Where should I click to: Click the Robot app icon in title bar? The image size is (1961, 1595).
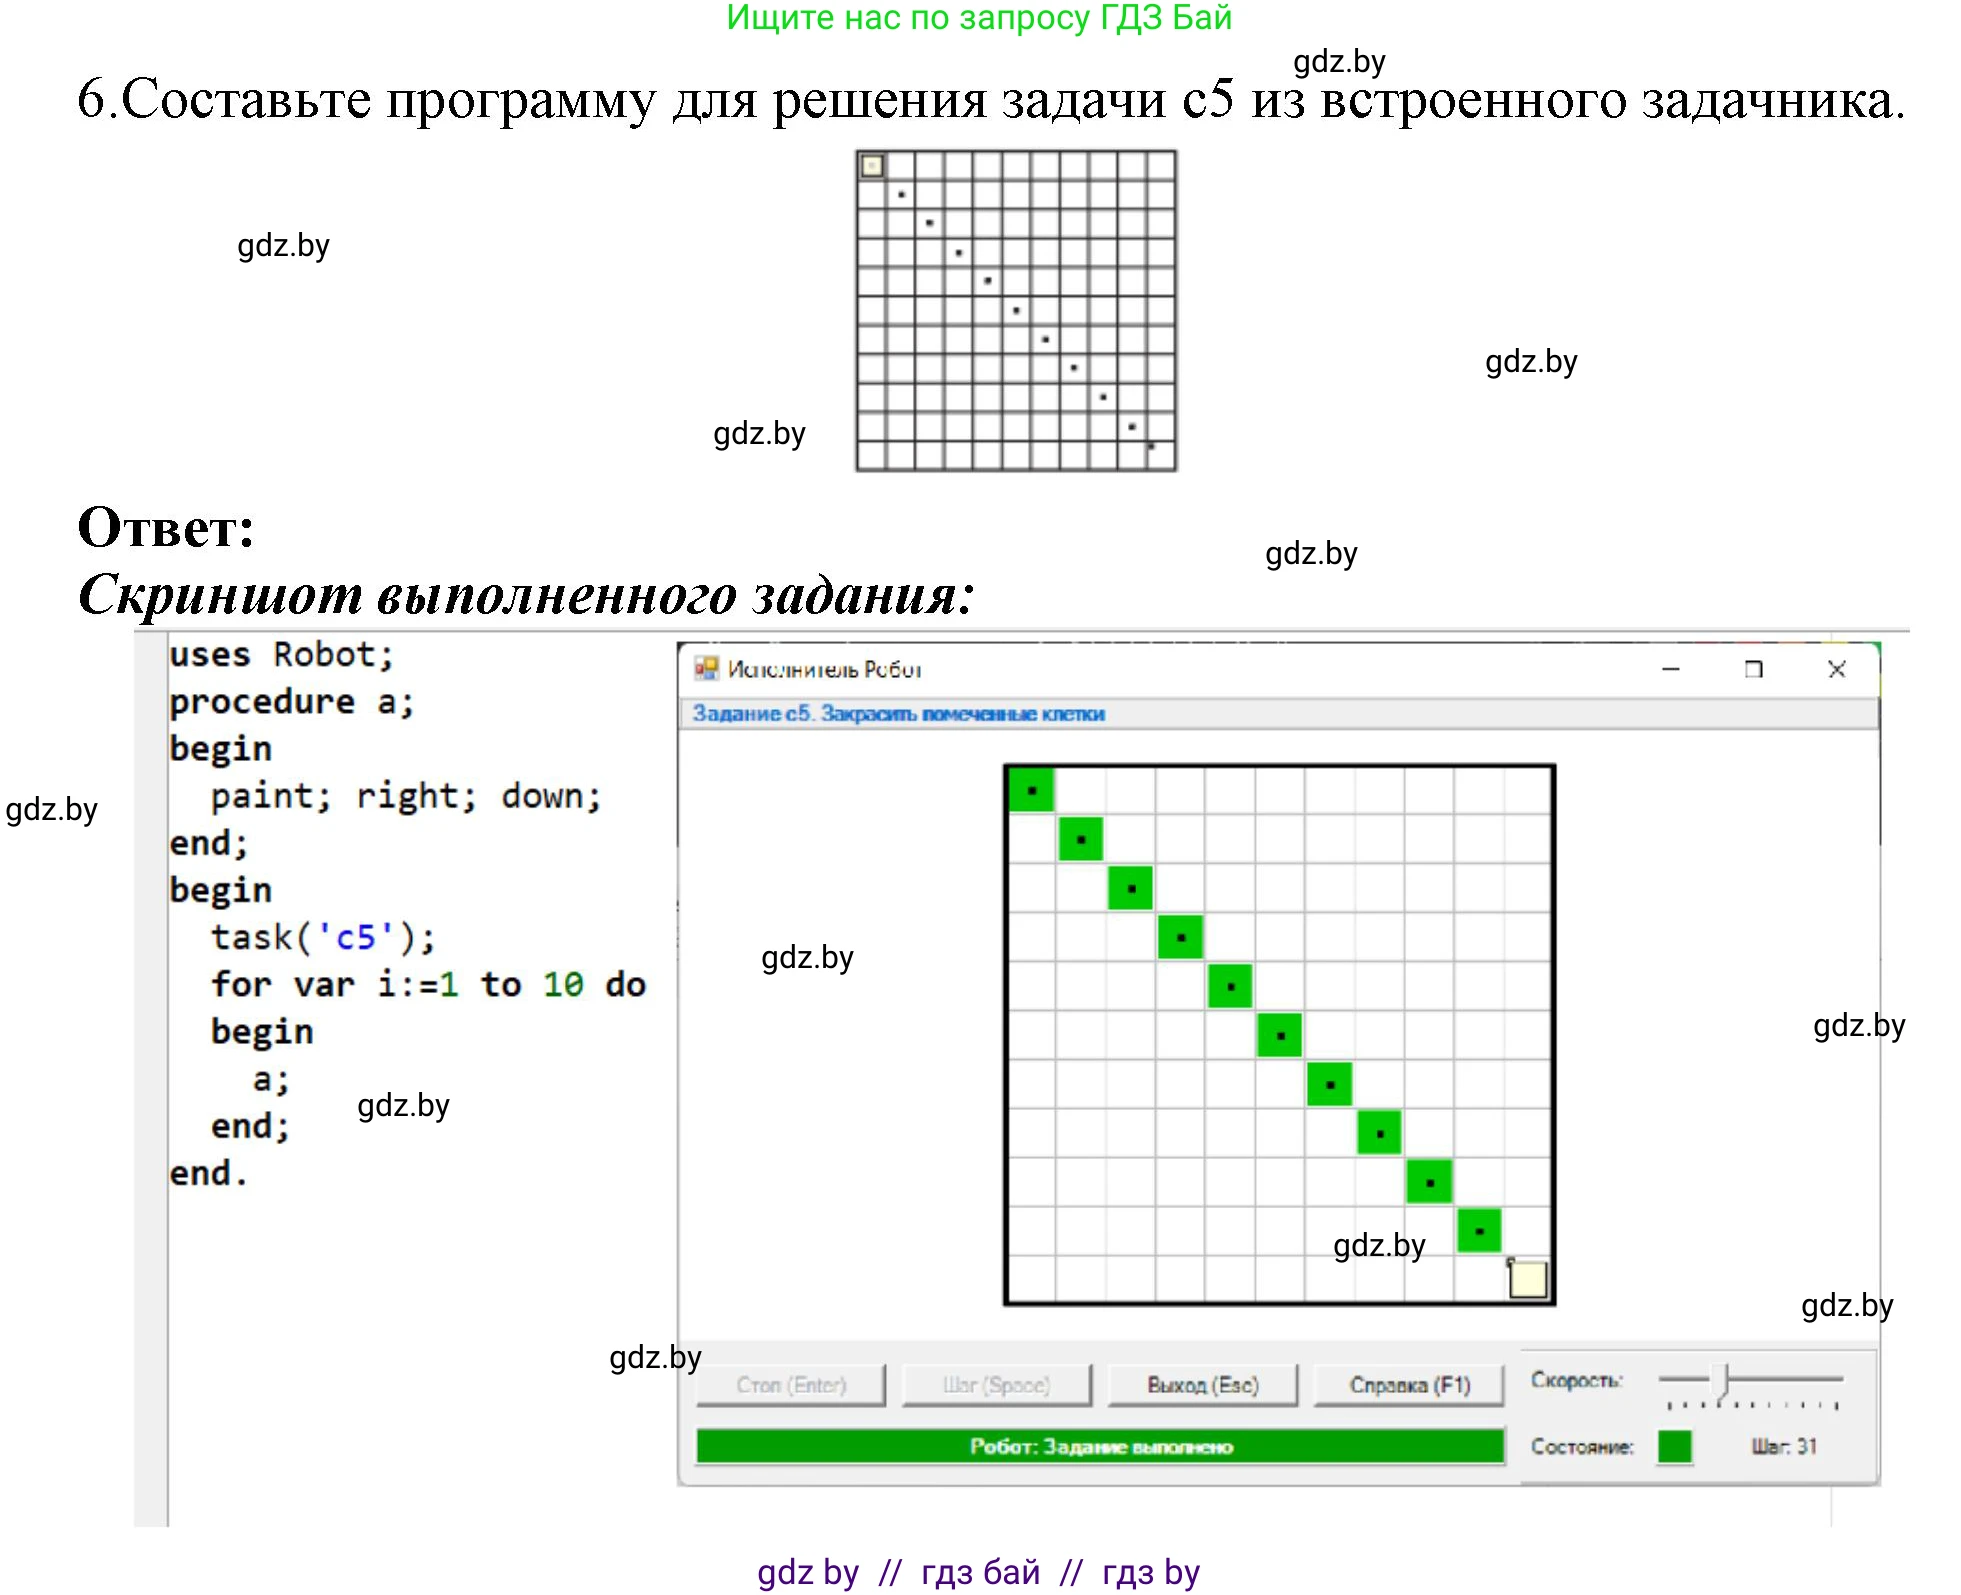[706, 669]
